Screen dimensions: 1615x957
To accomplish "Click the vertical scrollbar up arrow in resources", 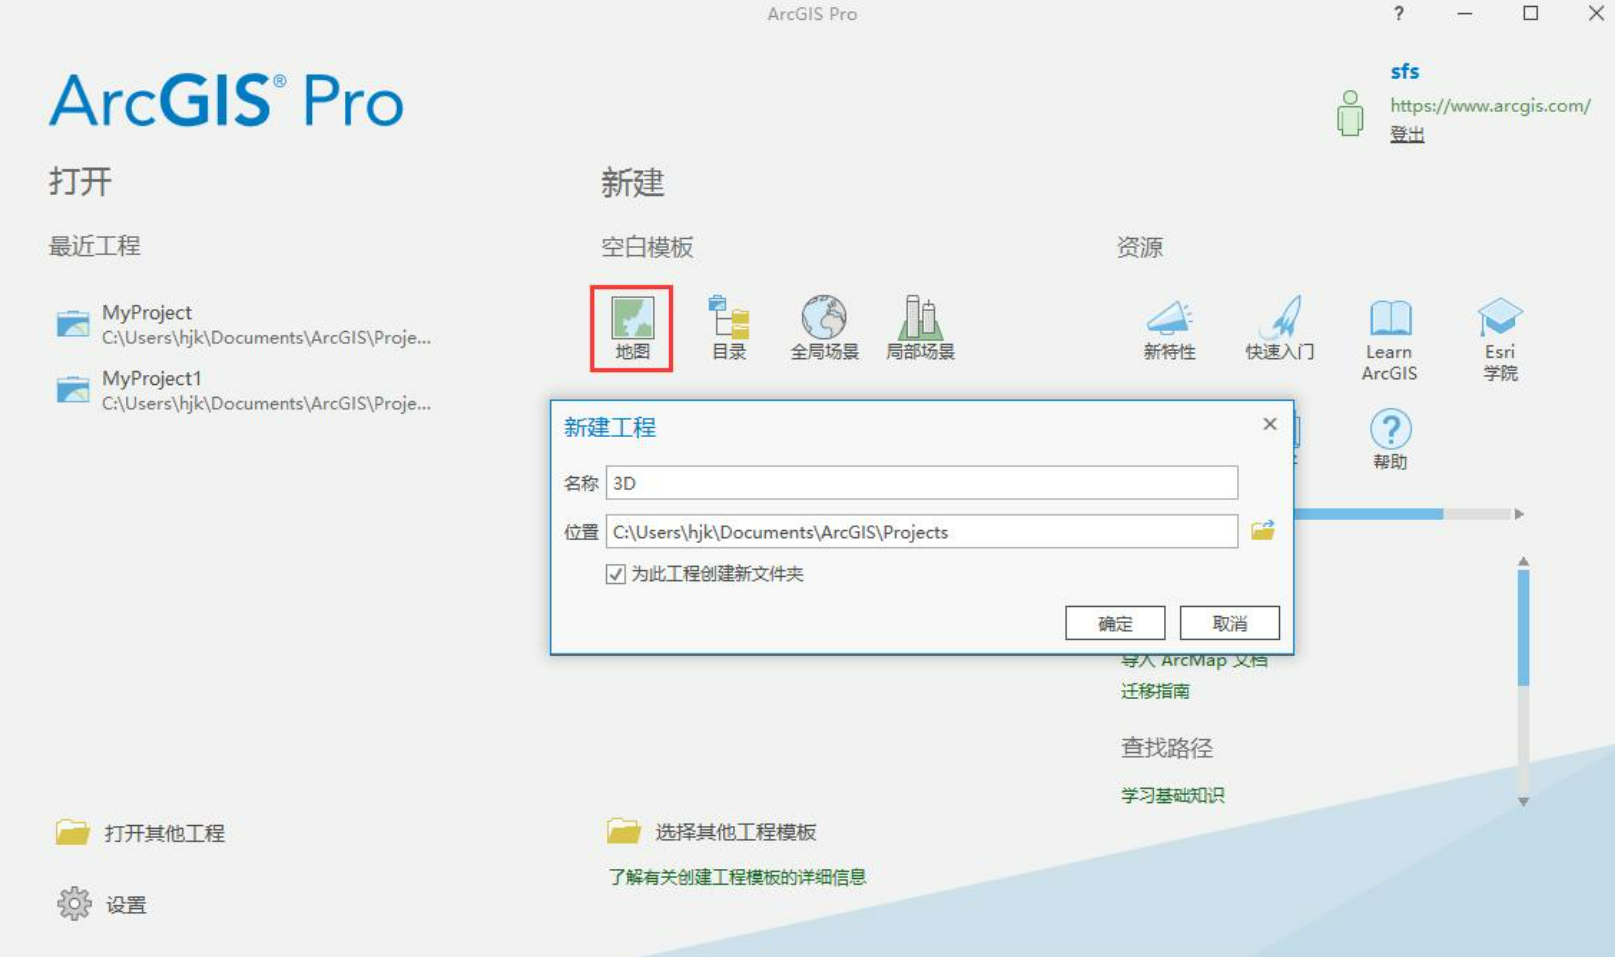I will point(1523,562).
